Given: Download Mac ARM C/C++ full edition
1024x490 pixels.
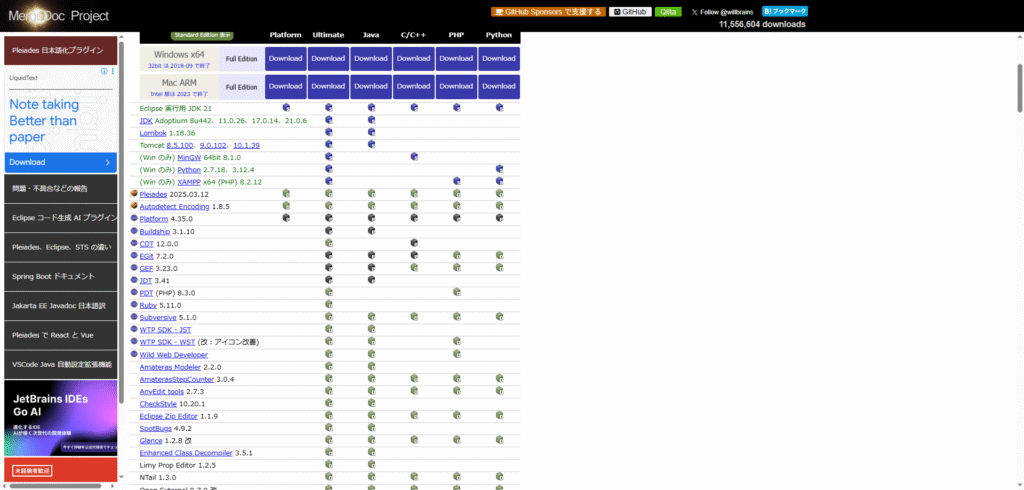Looking at the screenshot, I should 413,86.
